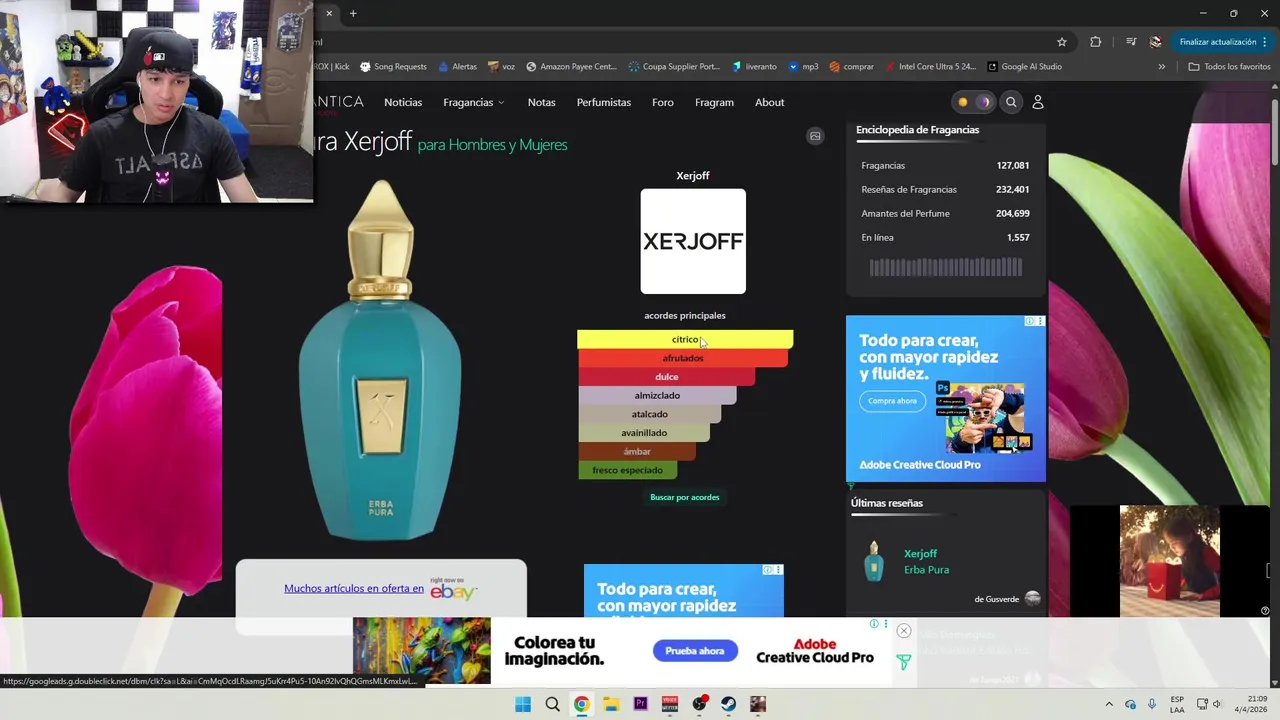
Task: Select the avainillado accord bar
Action: point(643,433)
